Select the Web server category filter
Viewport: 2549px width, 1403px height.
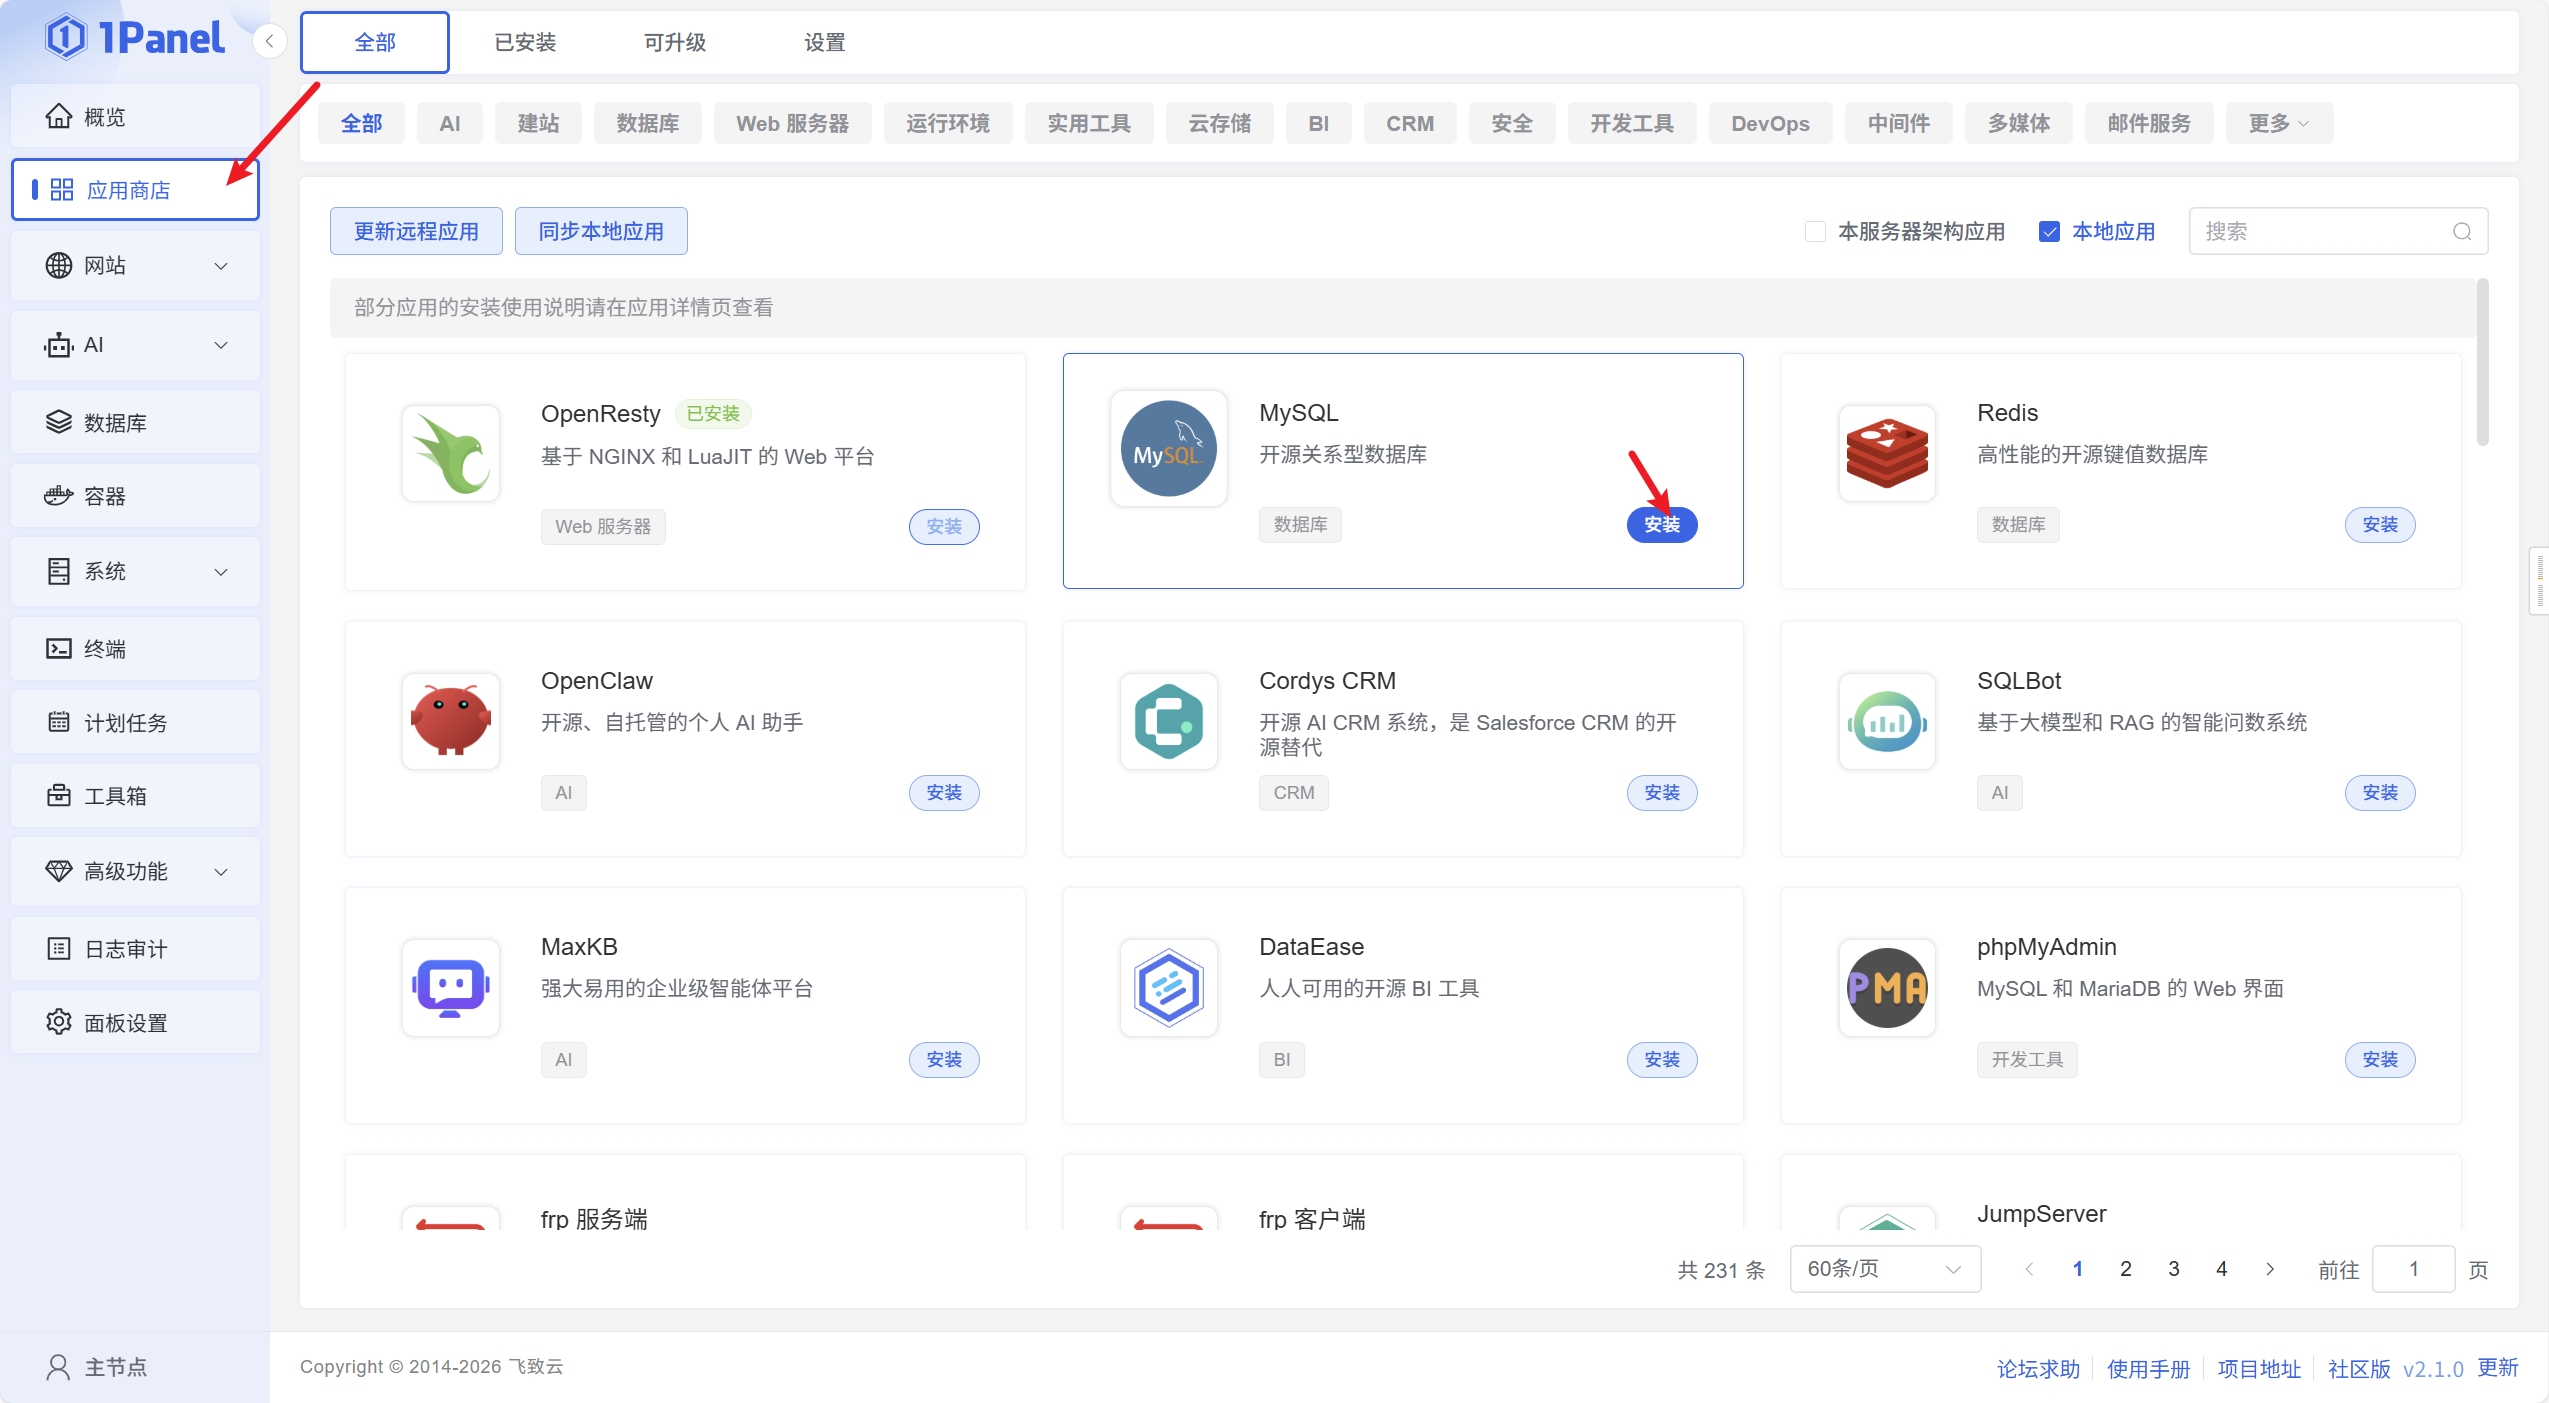tap(792, 124)
